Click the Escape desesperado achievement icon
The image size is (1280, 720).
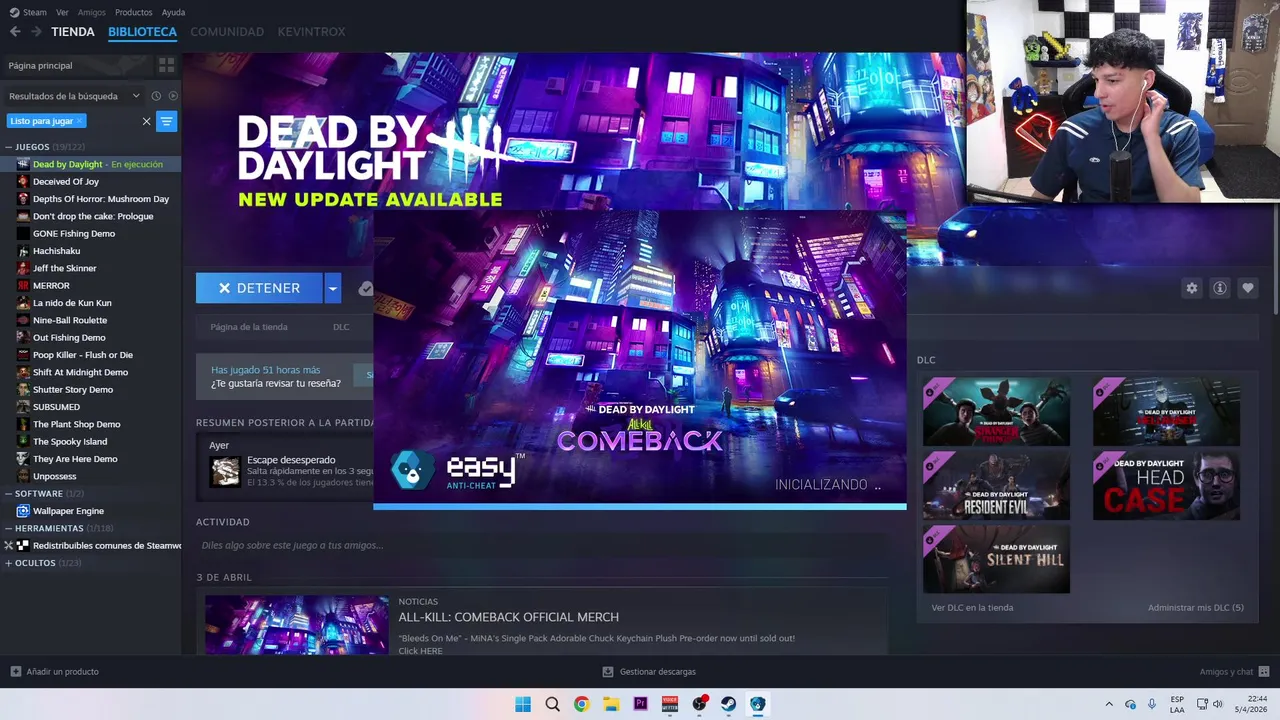pos(225,472)
